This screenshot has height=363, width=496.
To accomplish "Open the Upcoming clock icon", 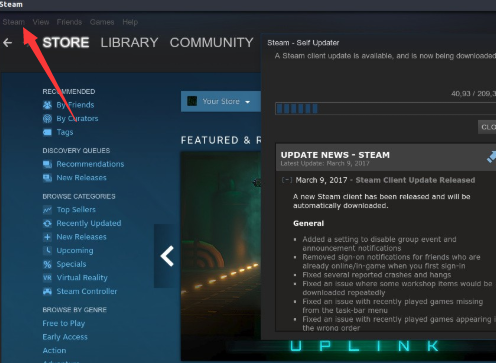I will pyautogui.click(x=47, y=250).
